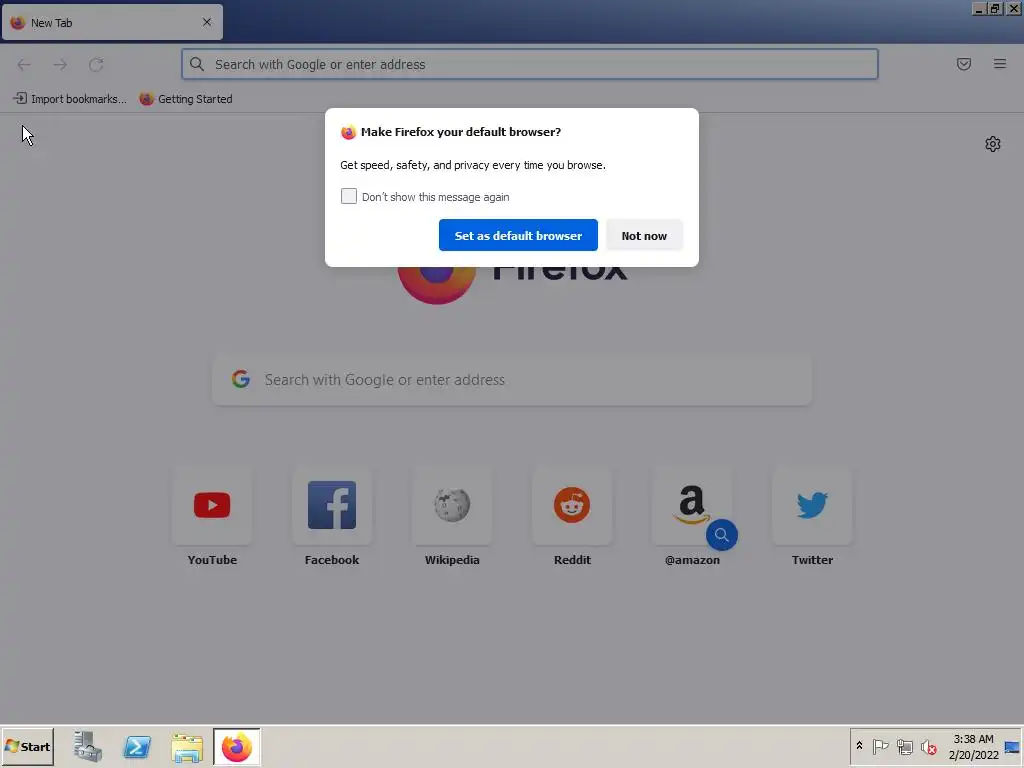Click the Facebook label text

click(332, 560)
